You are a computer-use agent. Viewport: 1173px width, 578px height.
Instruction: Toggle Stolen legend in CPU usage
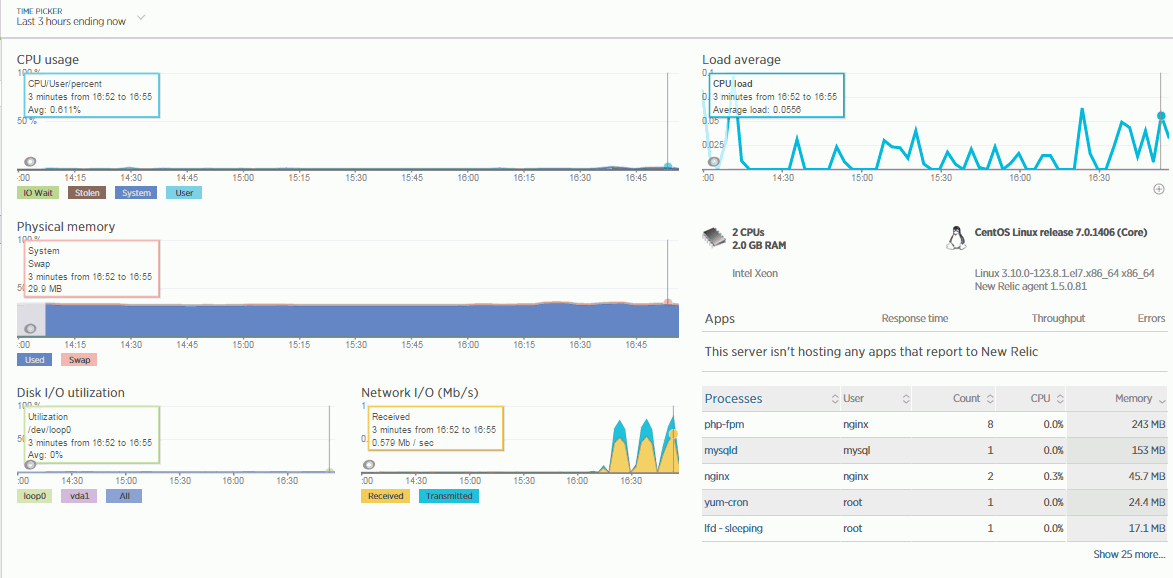point(87,193)
